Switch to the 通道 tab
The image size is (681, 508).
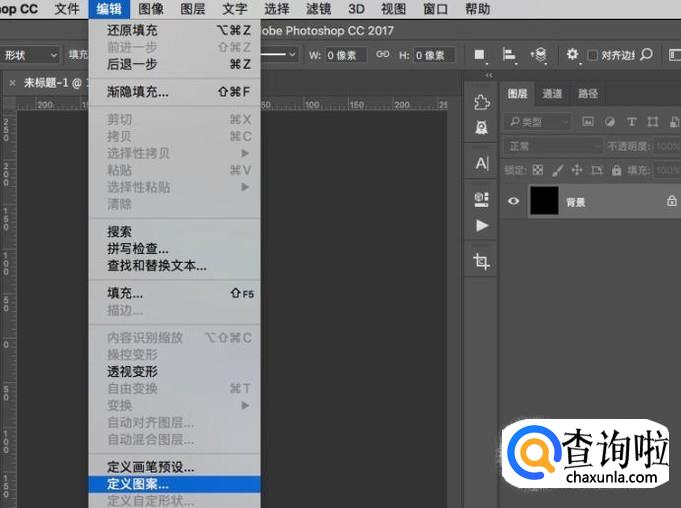[552, 94]
